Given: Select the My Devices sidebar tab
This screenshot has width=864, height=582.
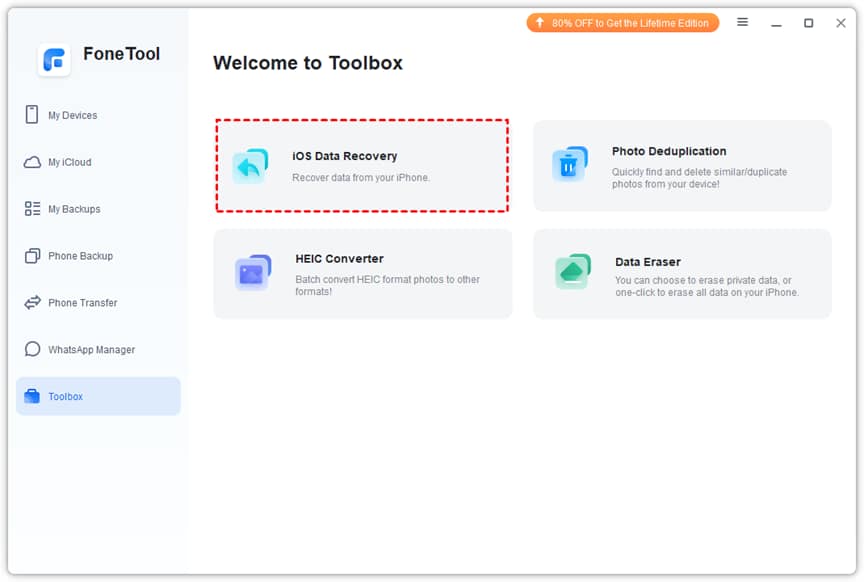Looking at the screenshot, I should click(x=73, y=115).
